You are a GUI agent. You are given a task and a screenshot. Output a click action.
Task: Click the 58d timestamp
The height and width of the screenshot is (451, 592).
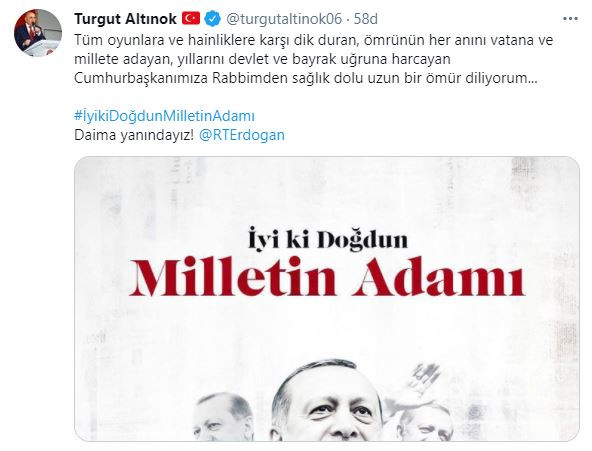click(x=365, y=19)
